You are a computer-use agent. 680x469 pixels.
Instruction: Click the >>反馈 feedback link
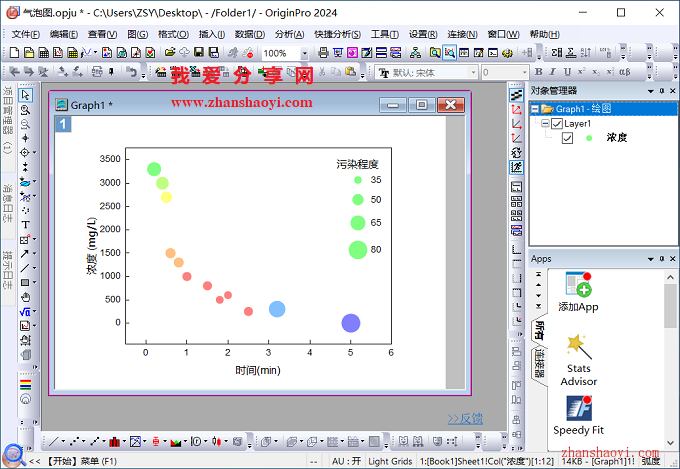pyautogui.click(x=465, y=419)
